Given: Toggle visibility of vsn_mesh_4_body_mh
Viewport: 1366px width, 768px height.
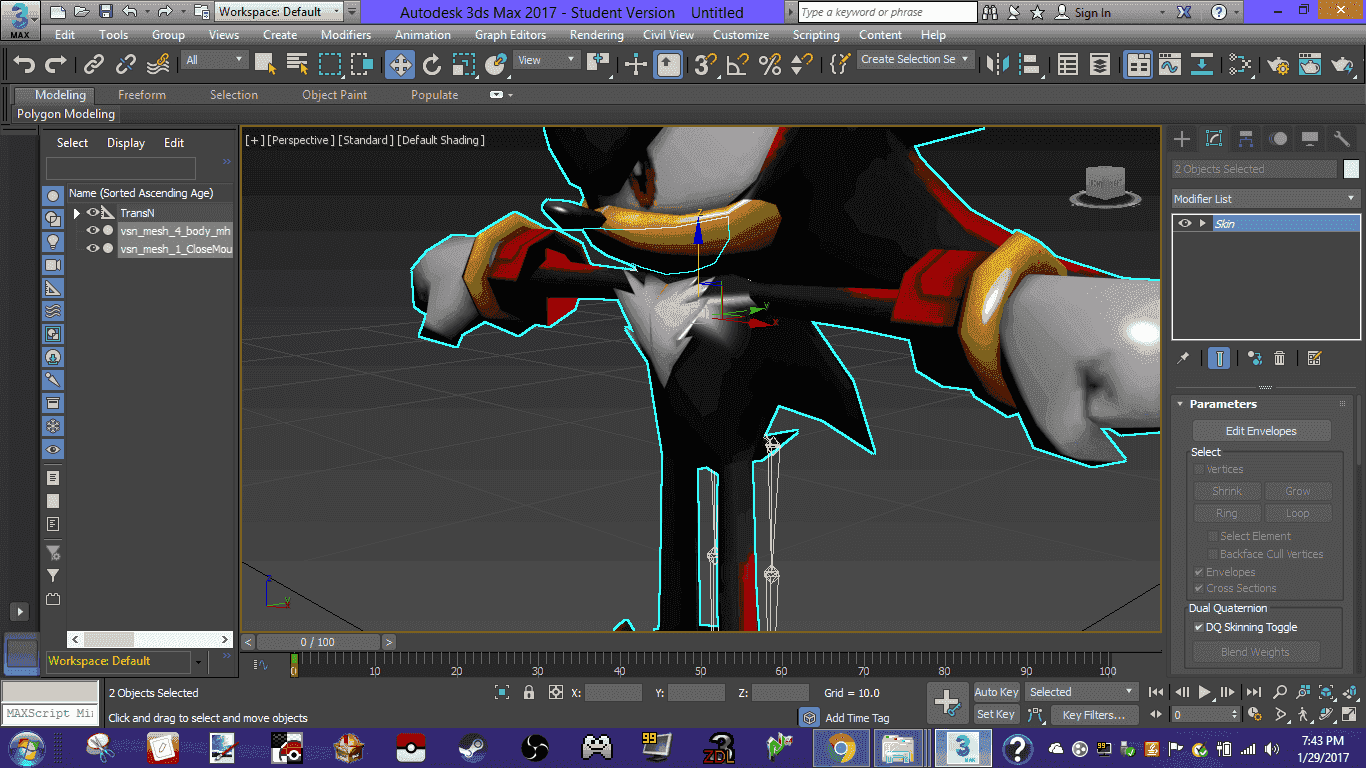Looking at the screenshot, I should [93, 231].
